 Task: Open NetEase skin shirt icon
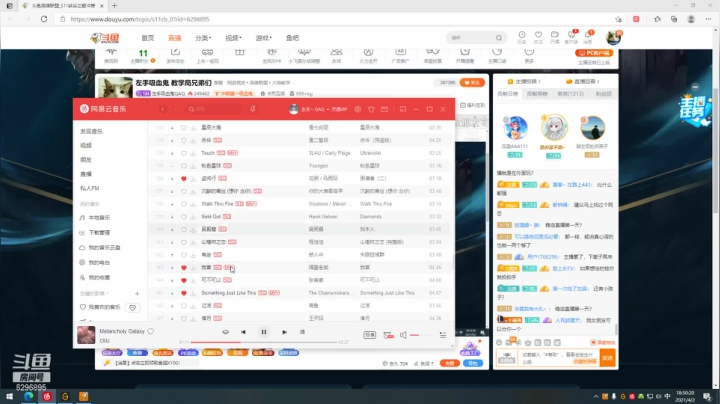[x=371, y=109]
